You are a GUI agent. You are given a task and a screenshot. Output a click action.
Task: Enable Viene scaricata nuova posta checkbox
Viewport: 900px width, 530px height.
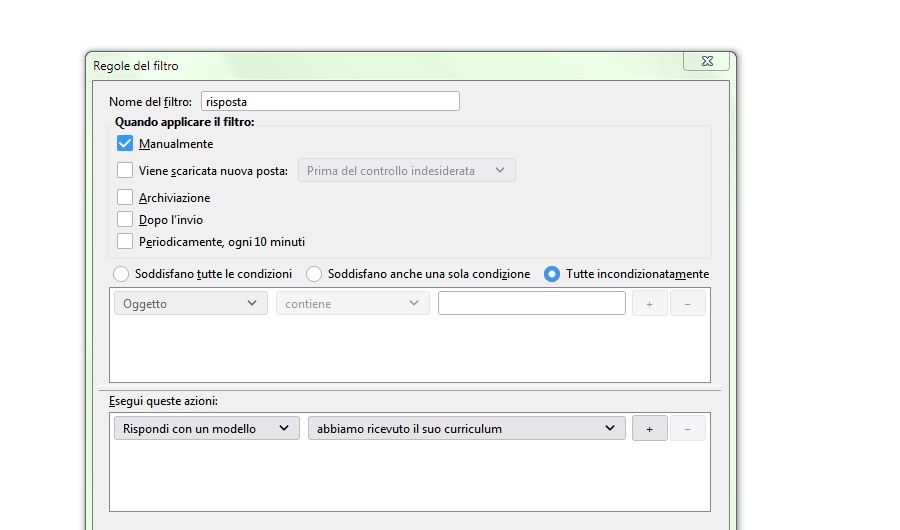[125, 170]
